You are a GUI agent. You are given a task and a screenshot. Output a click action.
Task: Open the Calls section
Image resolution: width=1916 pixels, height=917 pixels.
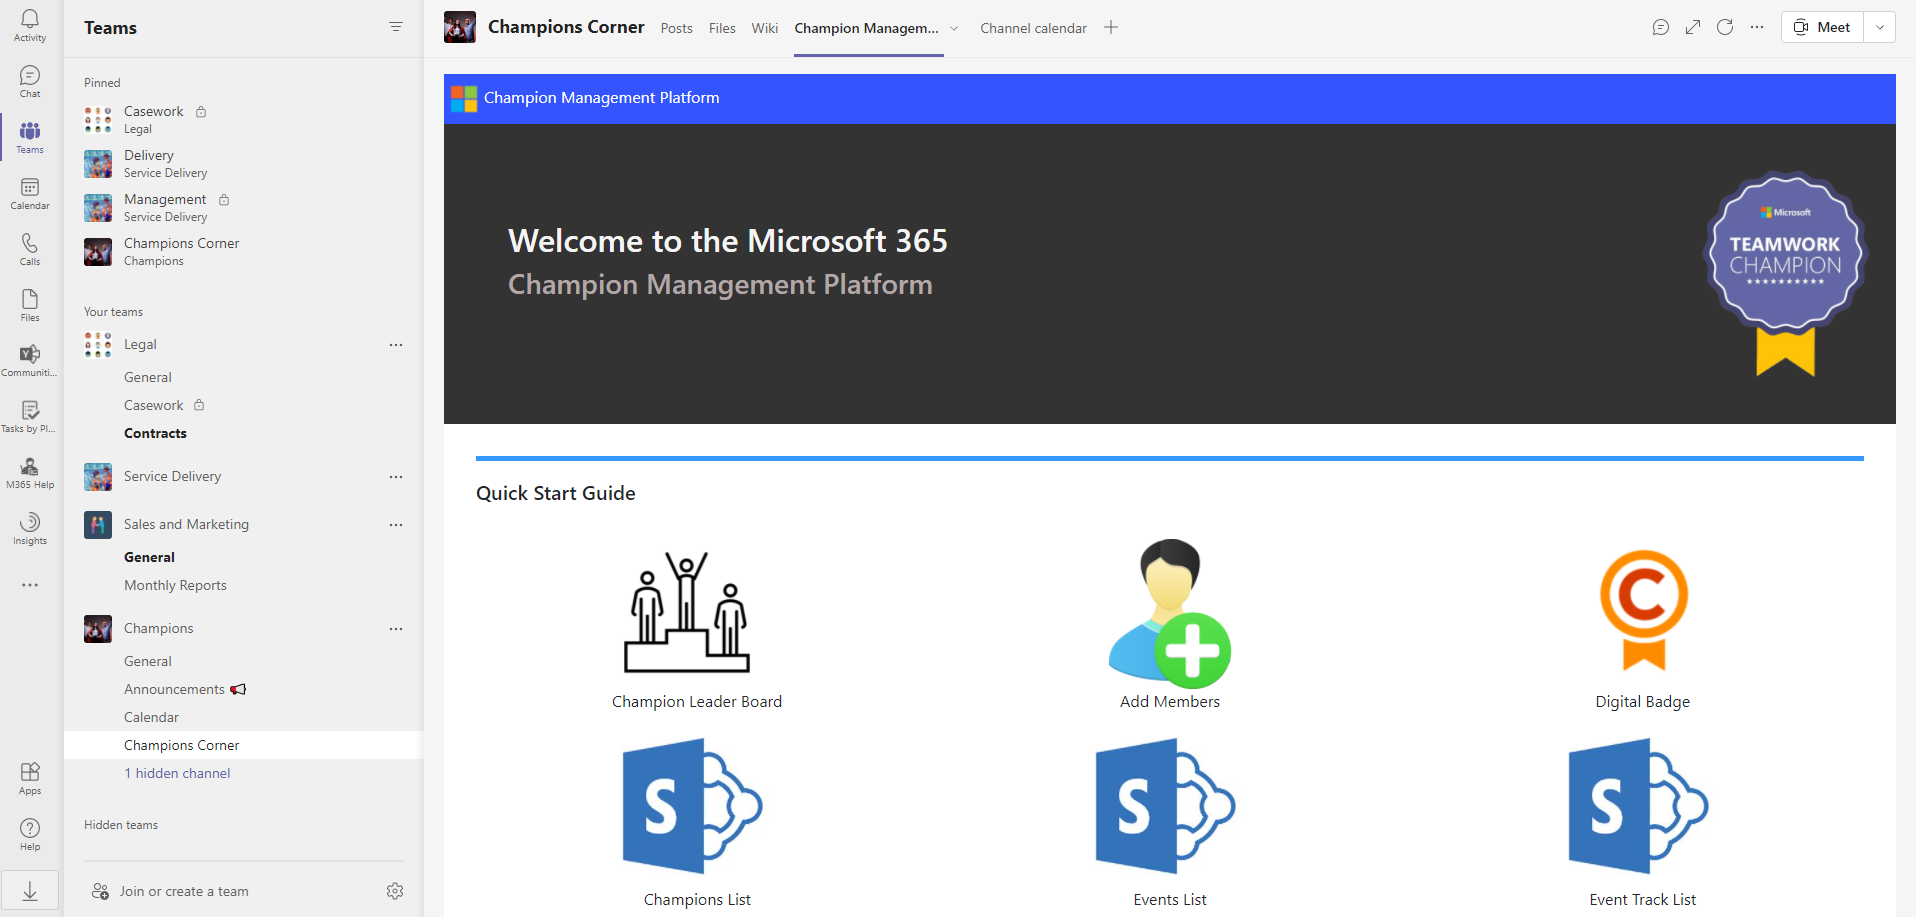29,248
